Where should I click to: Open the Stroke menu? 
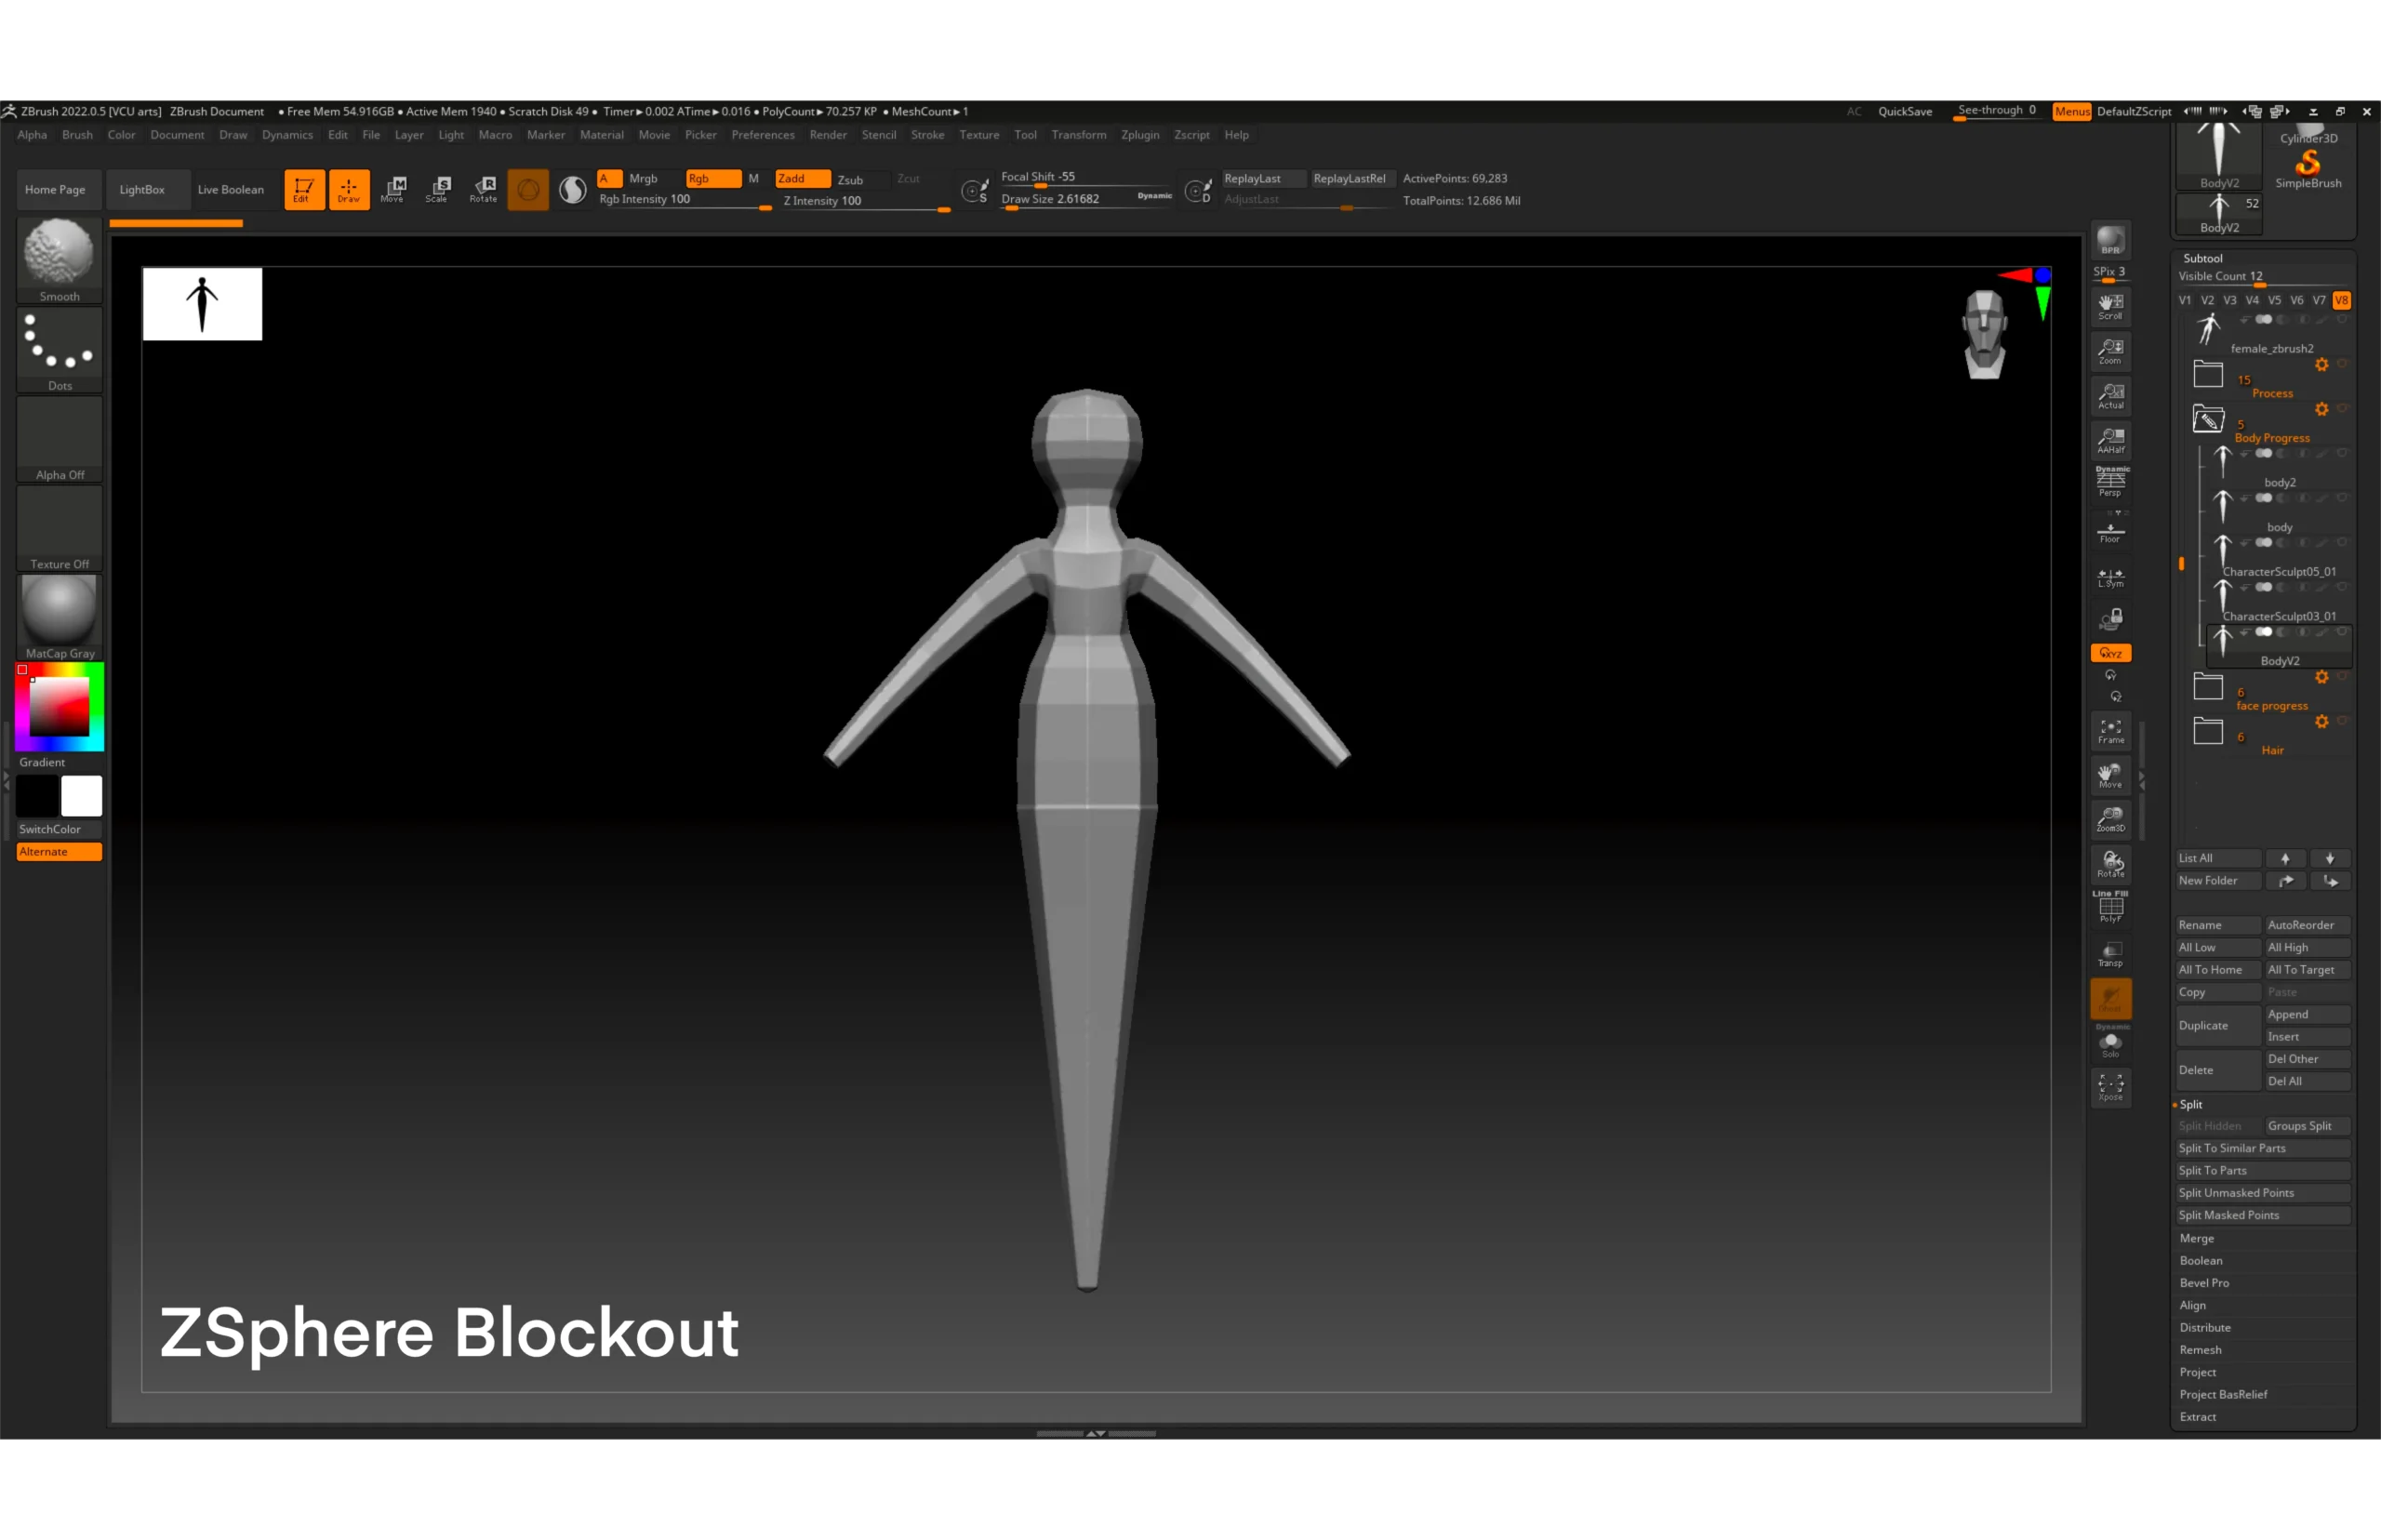pyautogui.click(x=927, y=135)
